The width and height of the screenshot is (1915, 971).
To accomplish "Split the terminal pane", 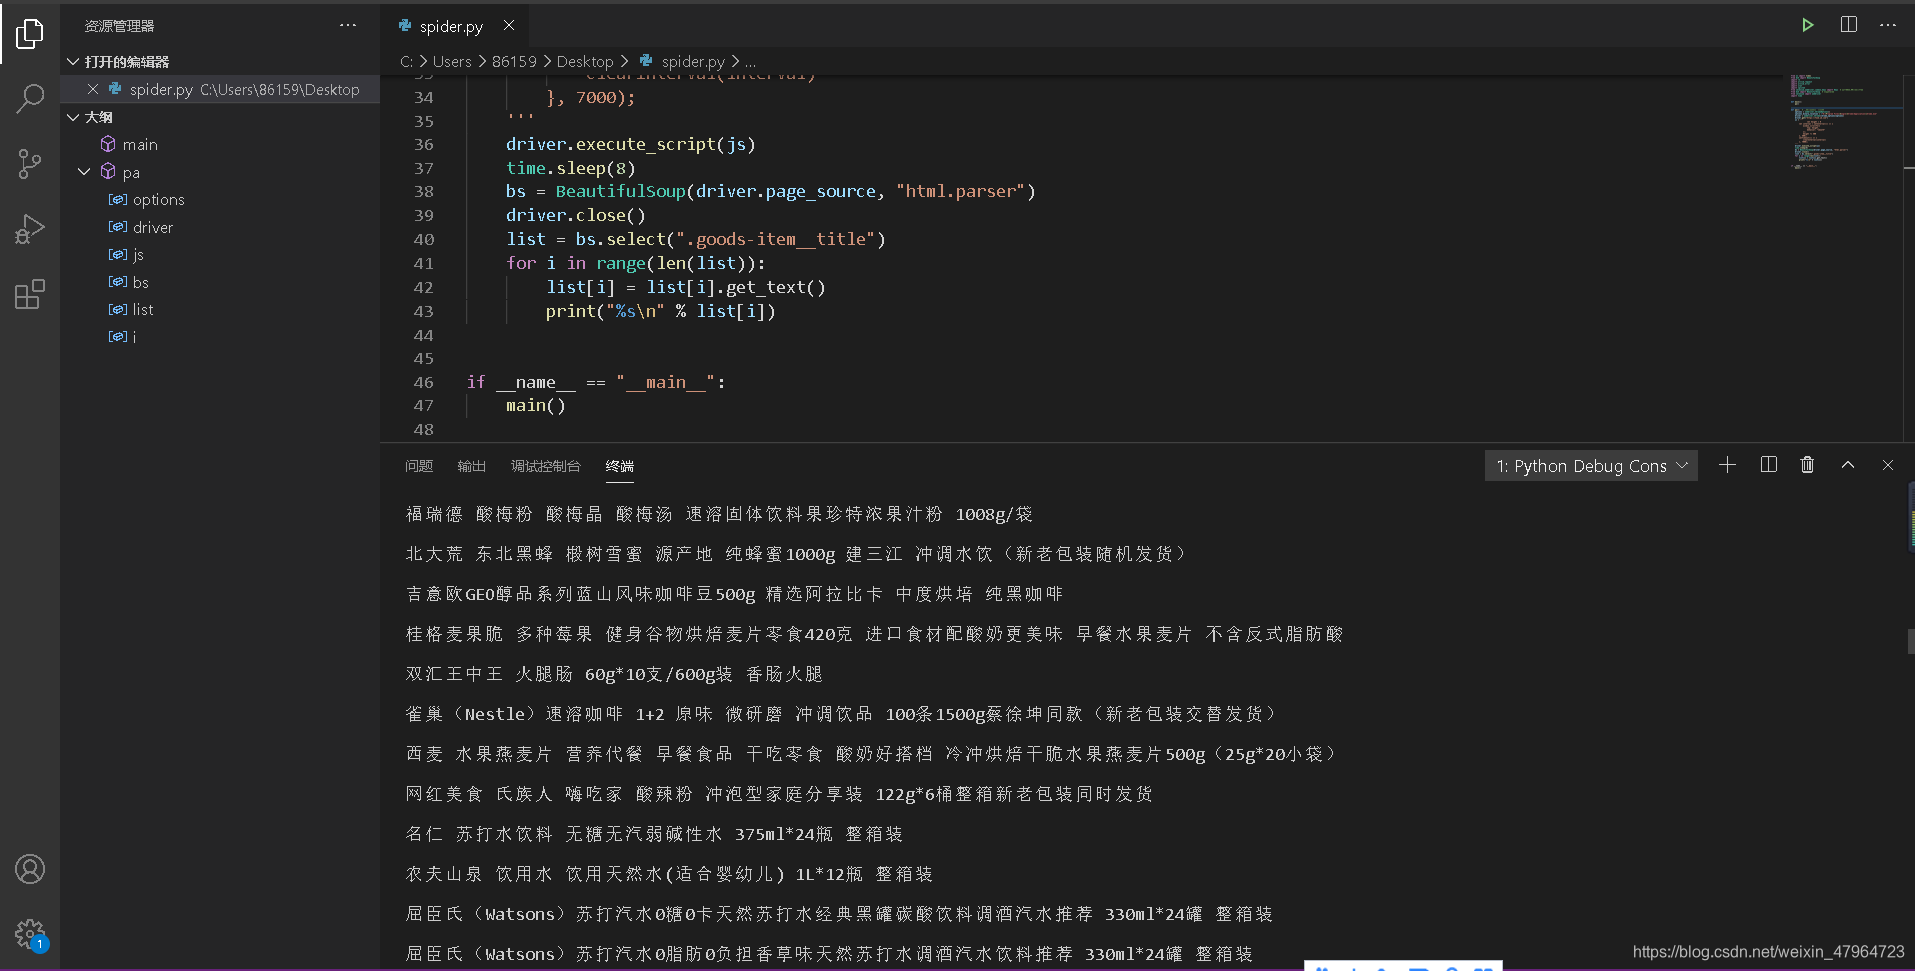I will [1768, 465].
